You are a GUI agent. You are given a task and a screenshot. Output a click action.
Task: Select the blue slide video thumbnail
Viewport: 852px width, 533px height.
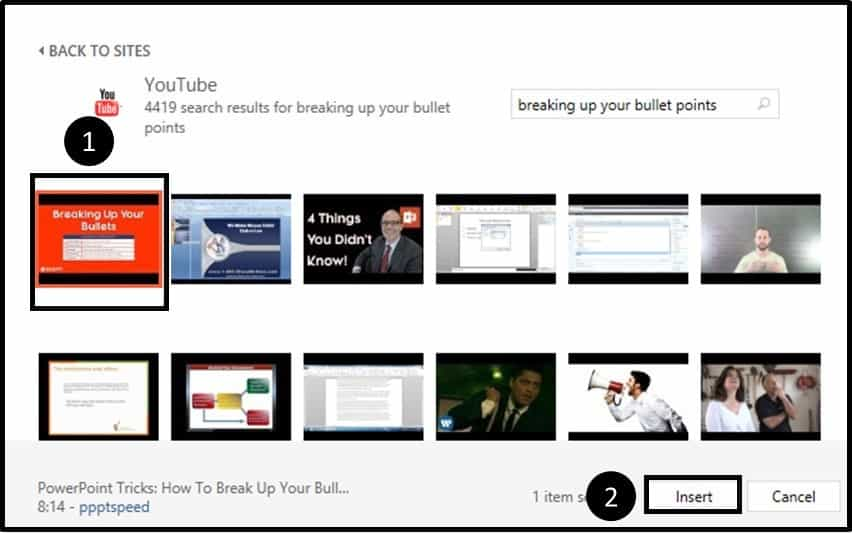click(231, 239)
